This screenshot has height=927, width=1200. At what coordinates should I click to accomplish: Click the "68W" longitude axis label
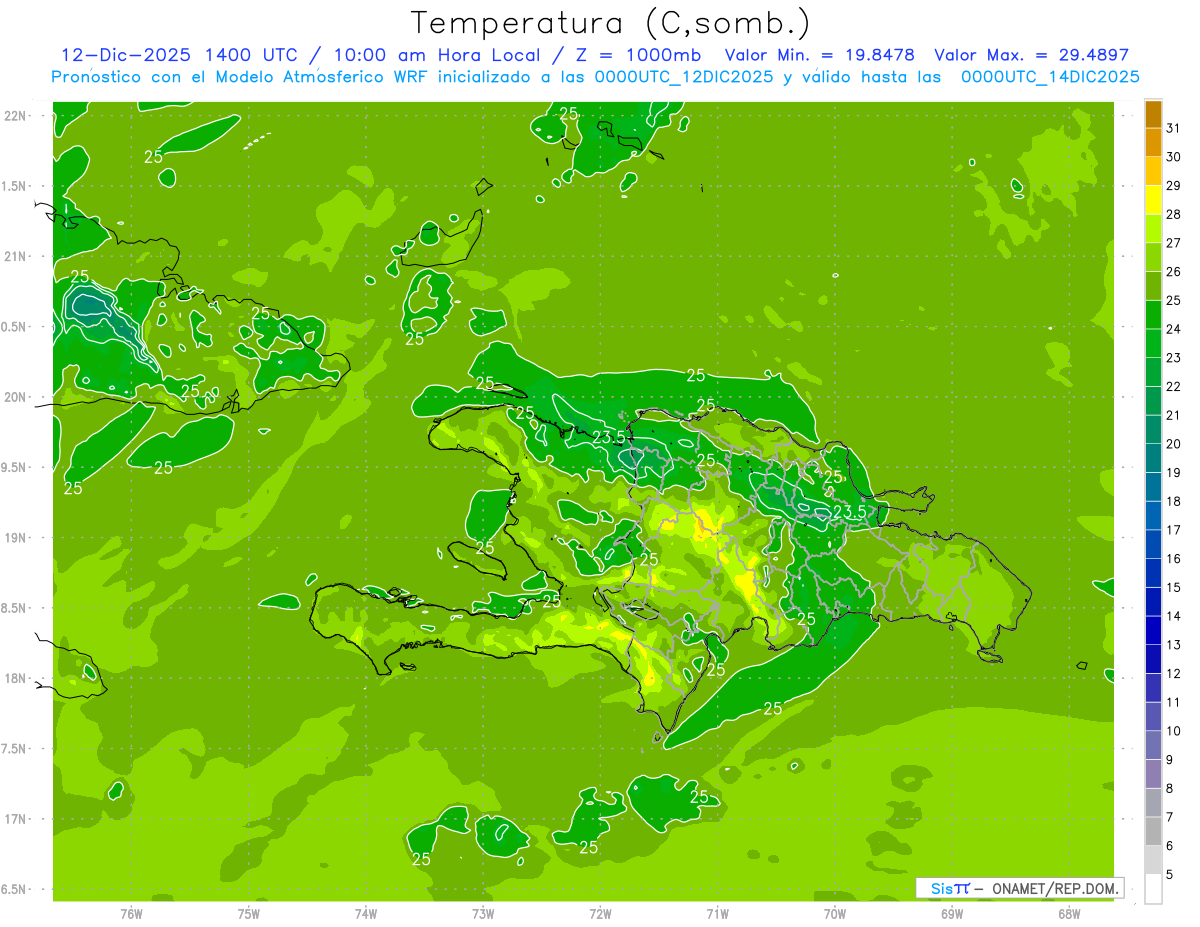[1069, 913]
